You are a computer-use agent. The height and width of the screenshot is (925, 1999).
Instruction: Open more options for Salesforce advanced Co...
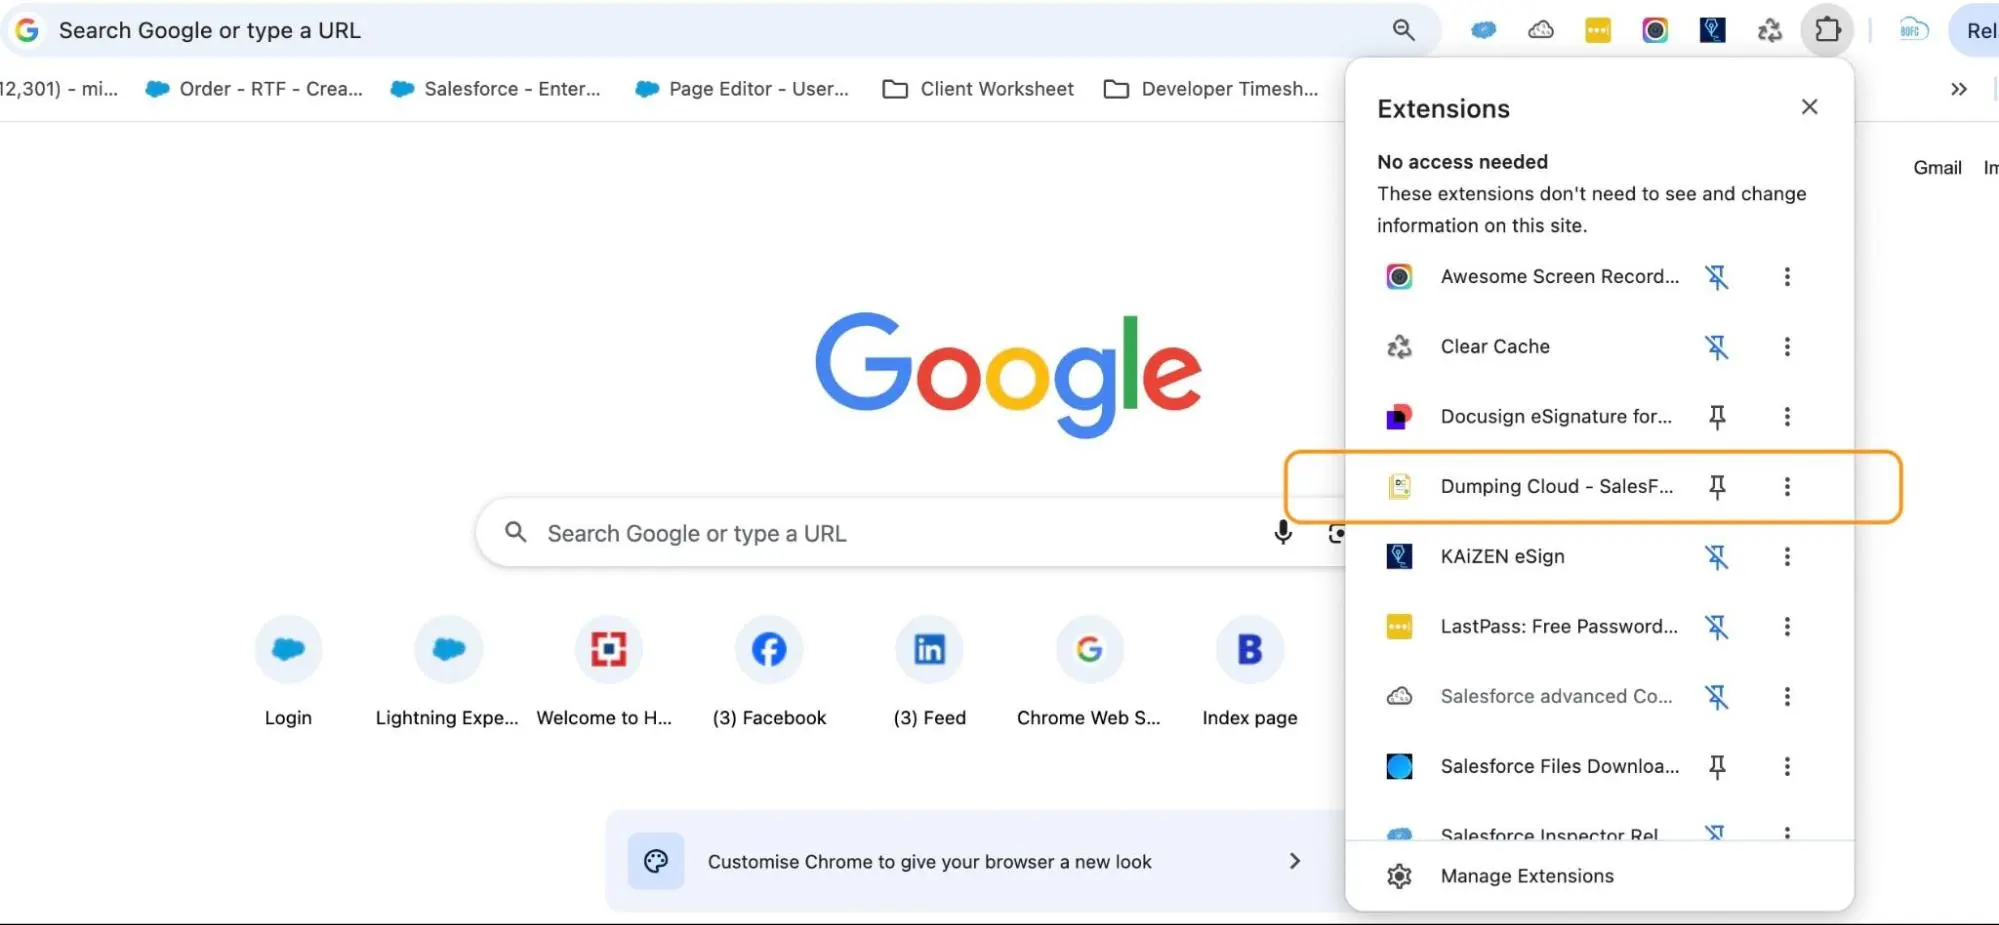tap(1787, 697)
